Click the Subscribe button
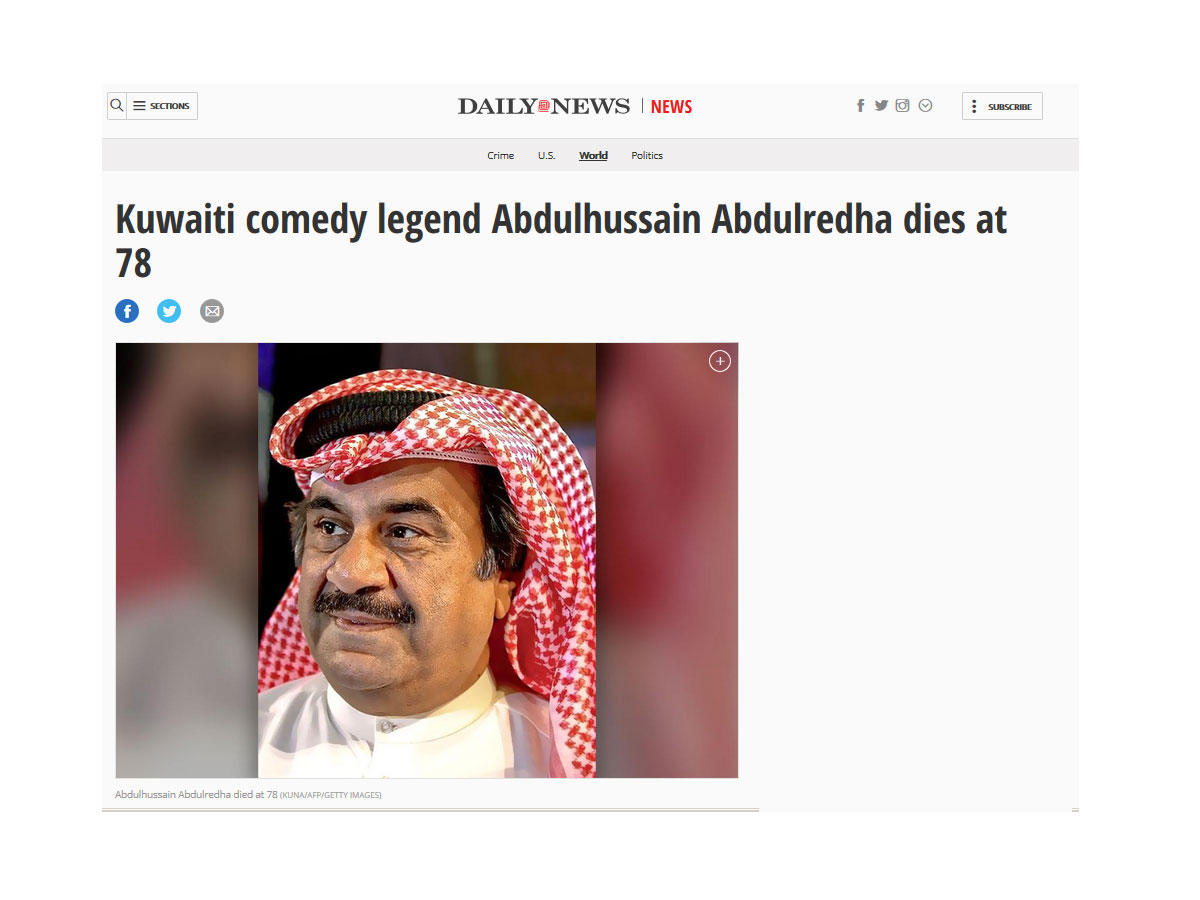Viewport: 1200px width, 900px height. 1002,106
